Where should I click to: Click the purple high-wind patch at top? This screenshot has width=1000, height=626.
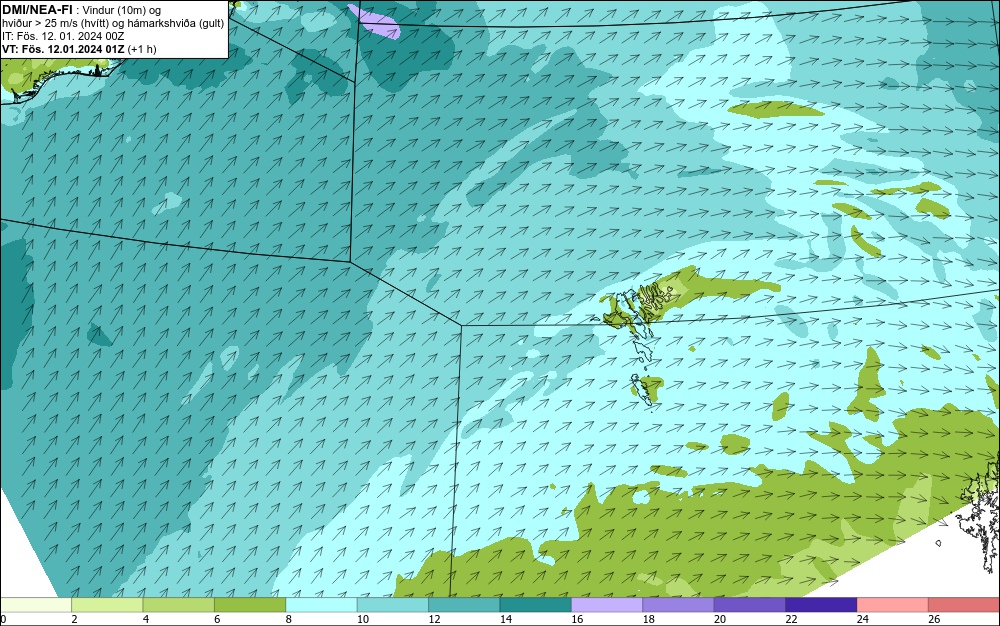coord(376,21)
